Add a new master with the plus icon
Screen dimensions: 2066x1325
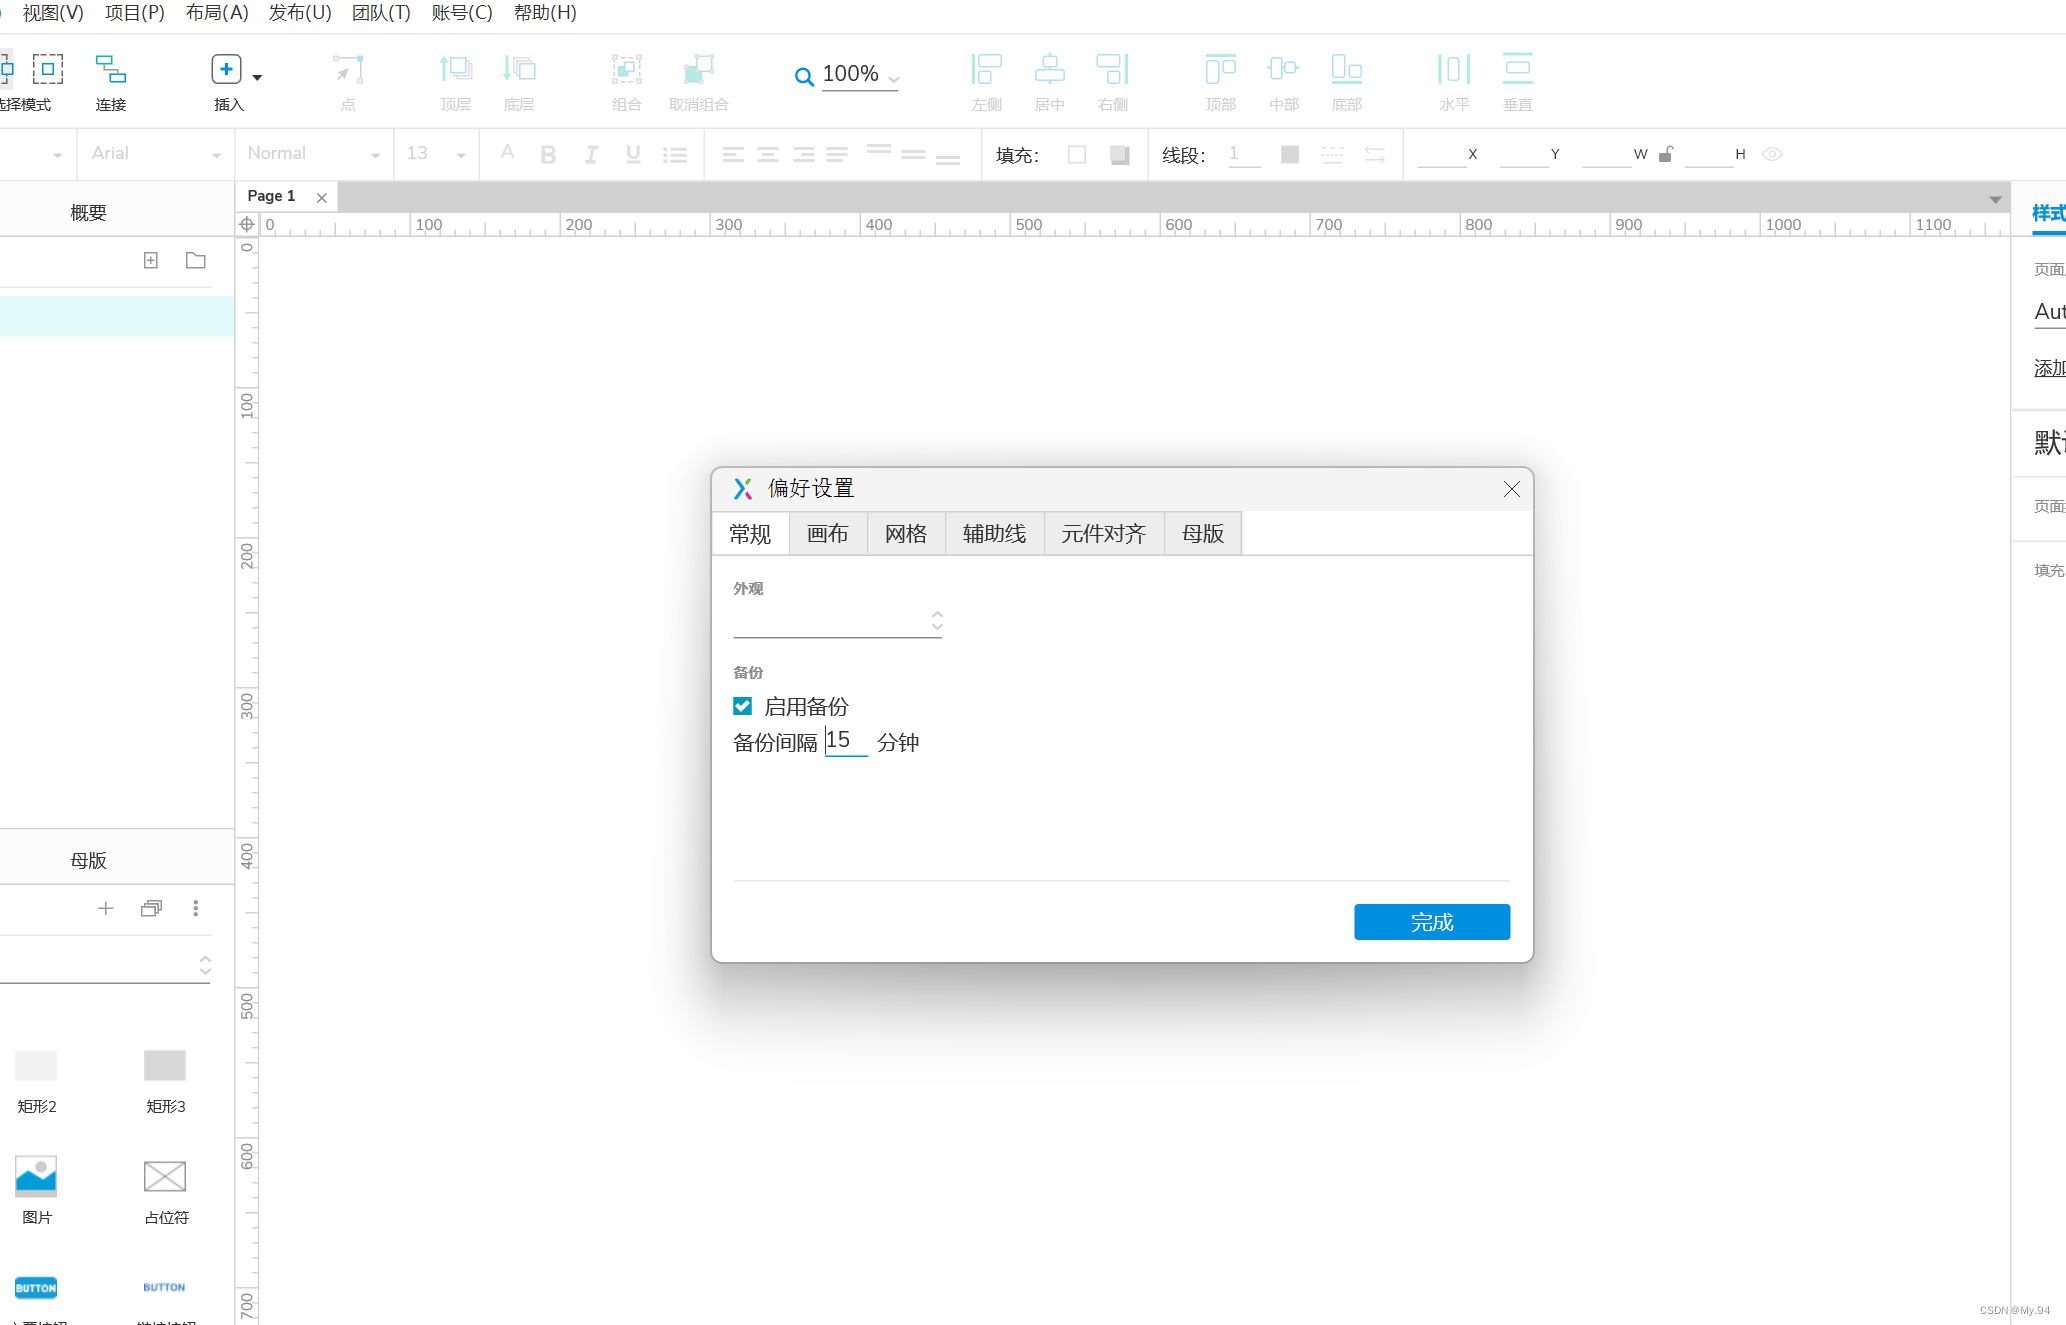(x=105, y=908)
